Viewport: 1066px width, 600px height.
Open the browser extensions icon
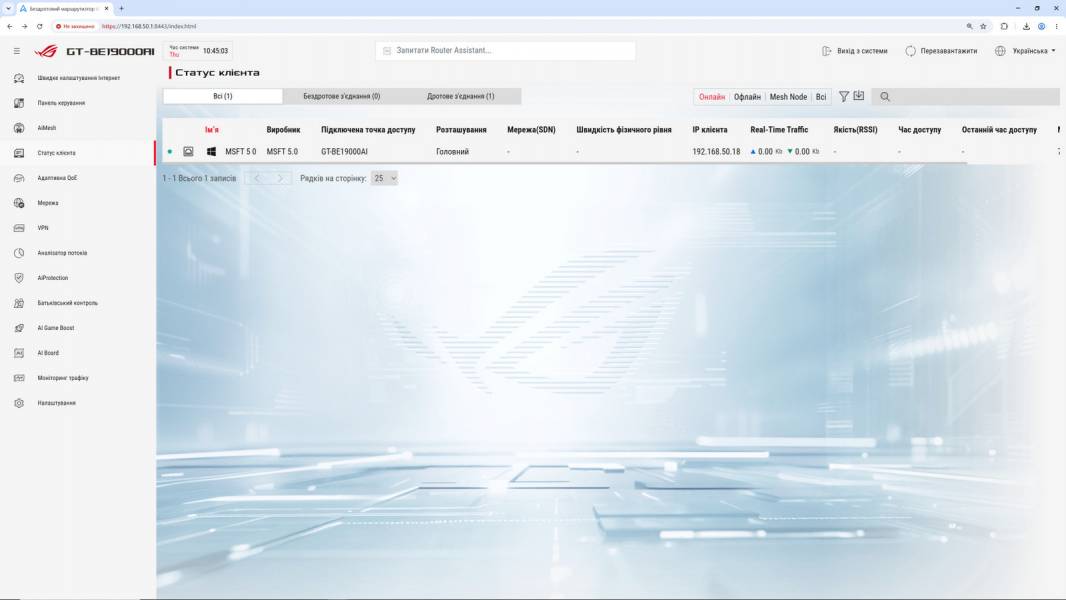1004,27
